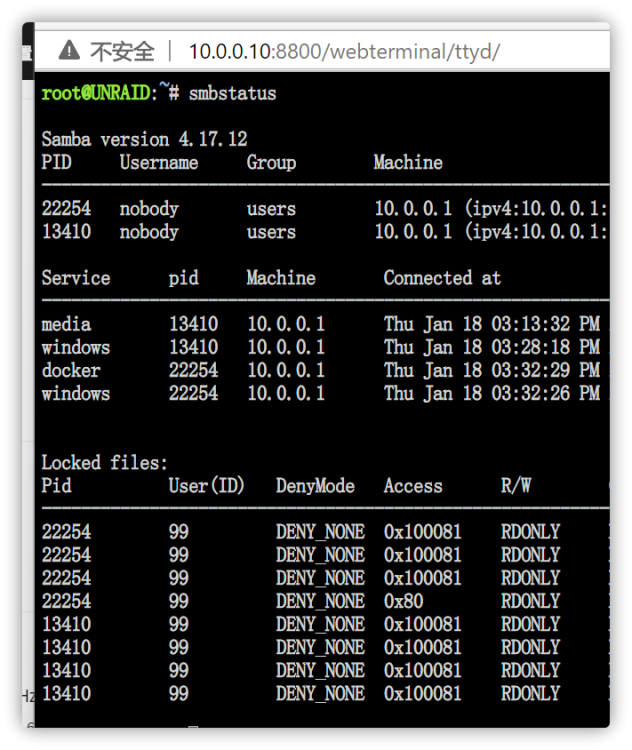The height and width of the screenshot is (750, 632).
Task: Click the User(ID) column header
Action: pyautogui.click(x=206, y=486)
